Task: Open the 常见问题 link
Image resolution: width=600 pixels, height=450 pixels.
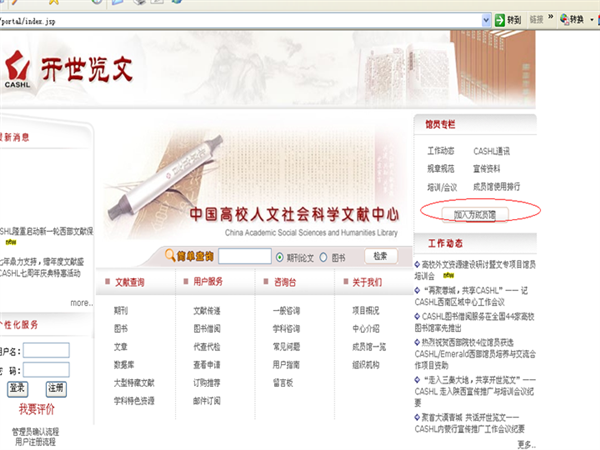Action: 286,347
